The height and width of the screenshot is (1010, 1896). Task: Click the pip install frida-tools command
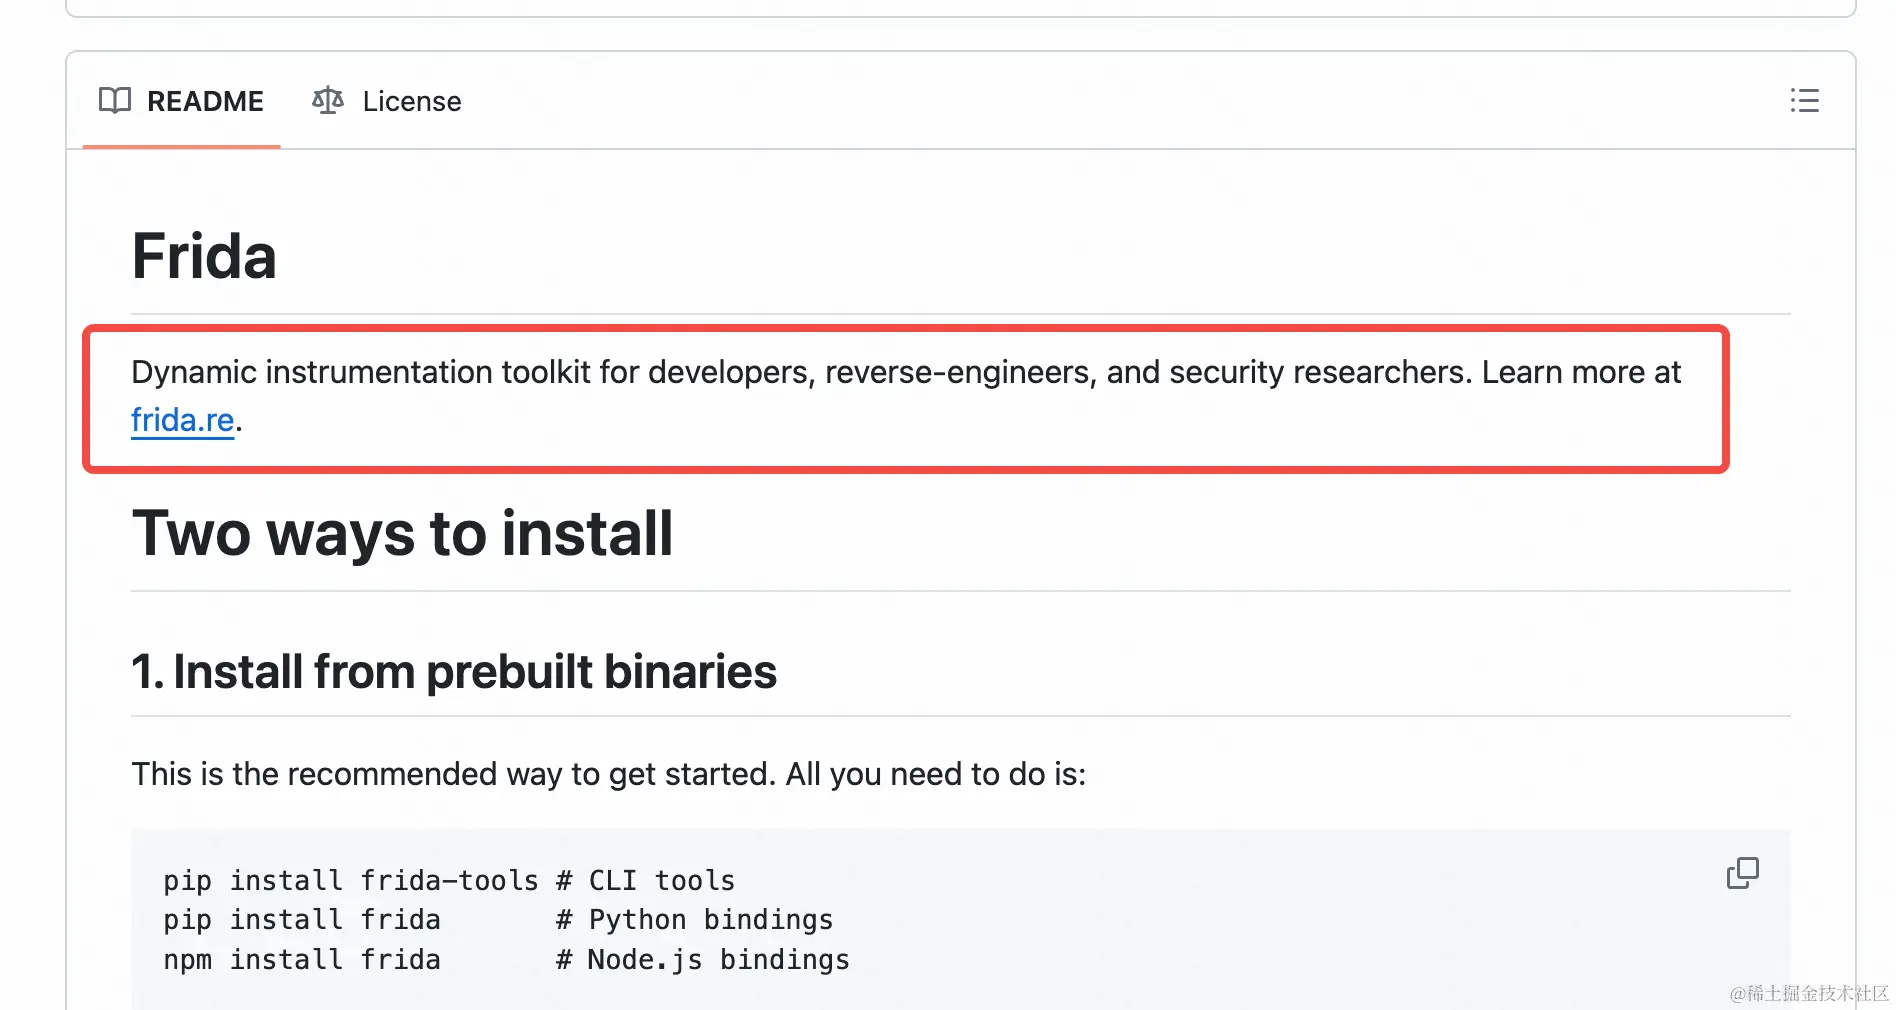[x=350, y=881]
